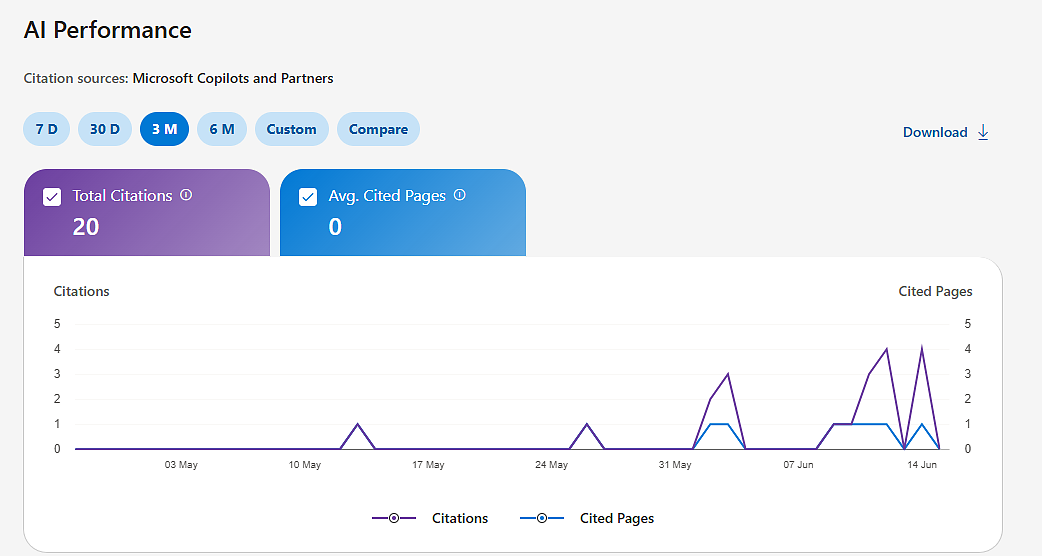The image size is (1042, 556).
Task: Toggle the Citations series in the legend
Action: tap(430, 518)
